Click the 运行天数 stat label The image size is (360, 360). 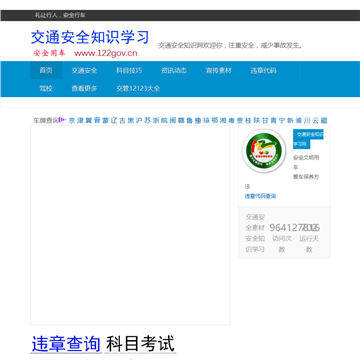coord(309,244)
